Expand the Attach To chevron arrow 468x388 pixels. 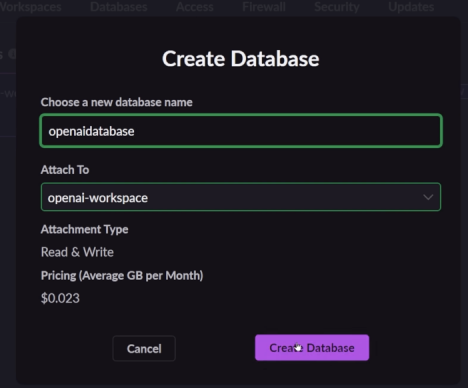(428, 197)
